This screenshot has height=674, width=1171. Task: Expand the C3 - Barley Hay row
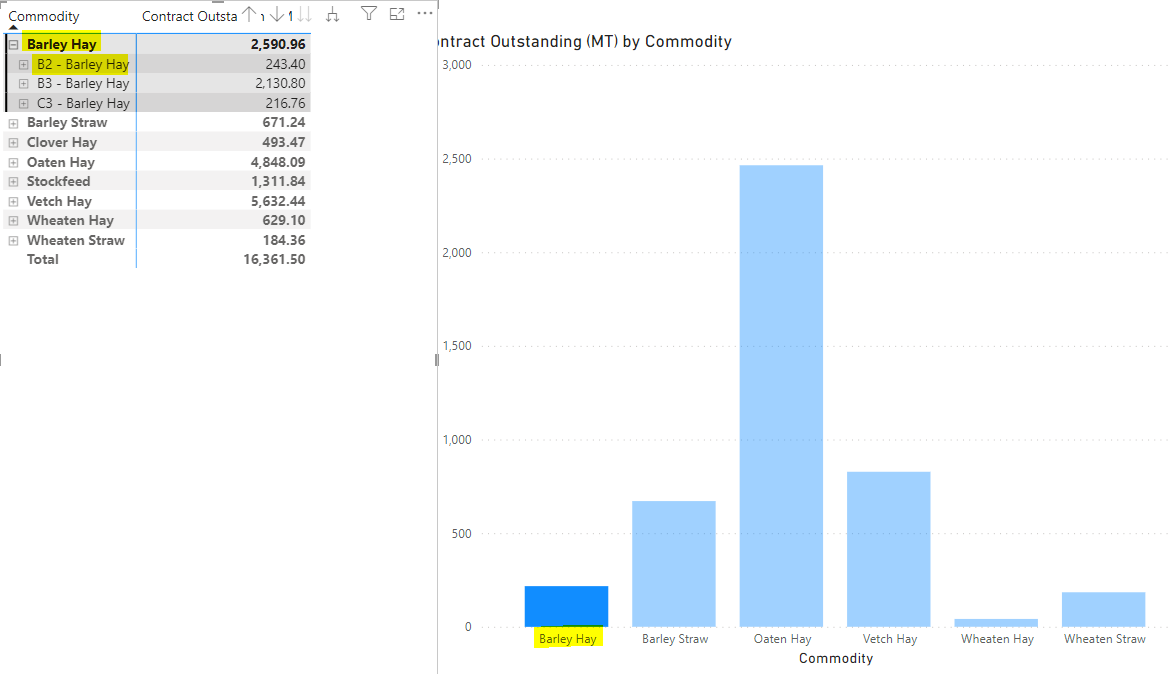coord(23,104)
